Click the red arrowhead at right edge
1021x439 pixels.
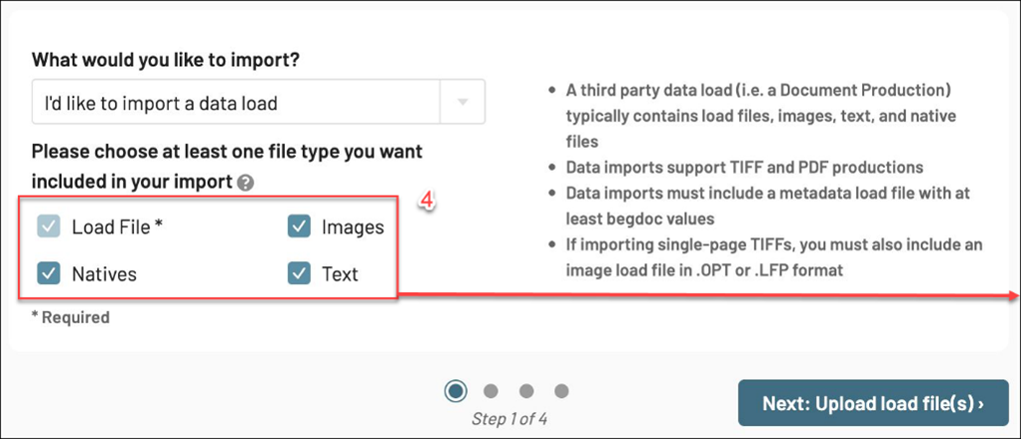click(x=1013, y=296)
